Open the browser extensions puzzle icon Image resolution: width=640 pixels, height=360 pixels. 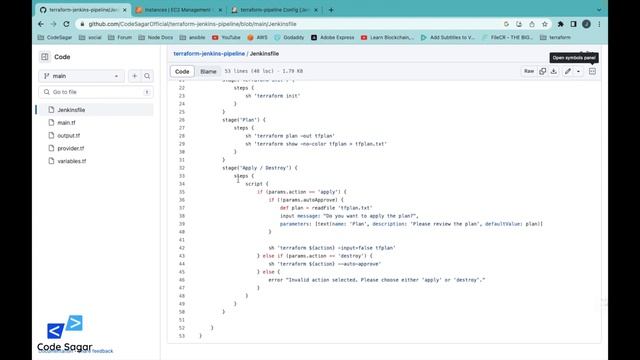point(560,24)
